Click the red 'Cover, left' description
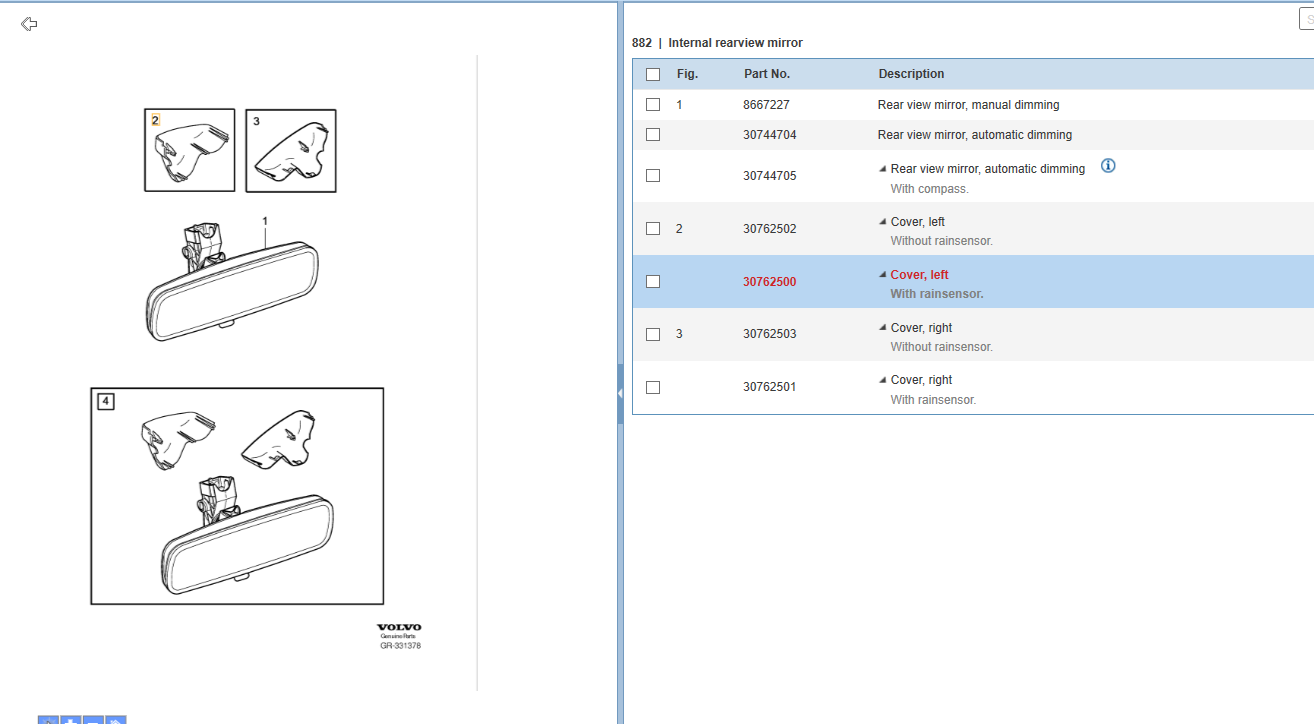This screenshot has height=724, width=1314. [x=920, y=275]
